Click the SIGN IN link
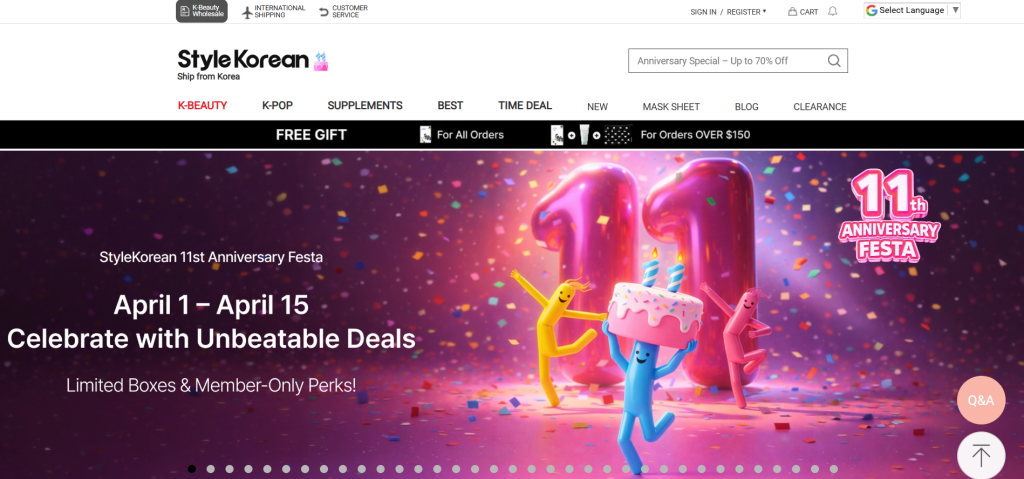Screen dimensions: 1024x479 pos(703,12)
